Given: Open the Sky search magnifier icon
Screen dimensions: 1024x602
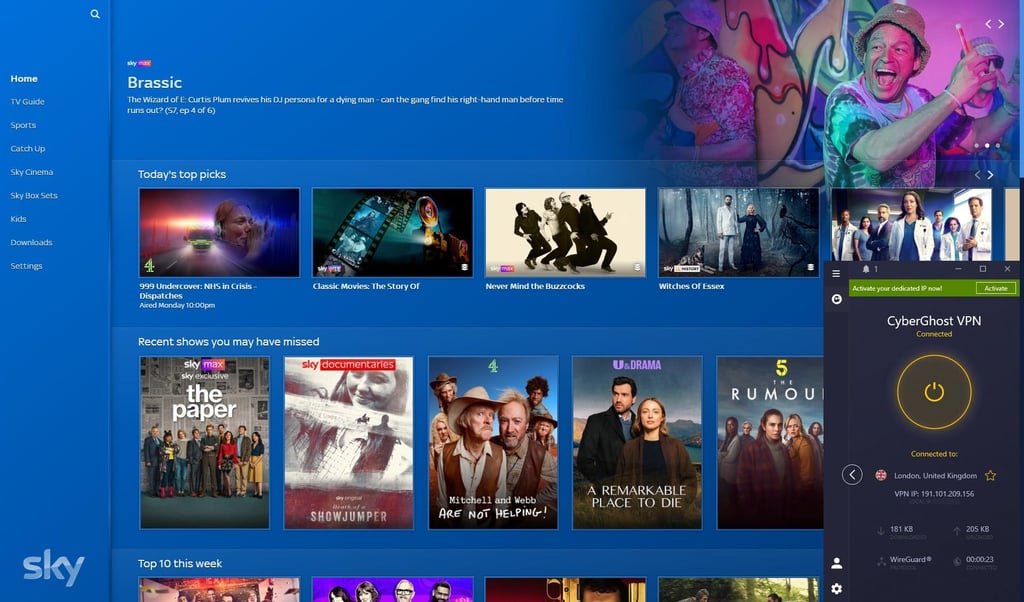Looking at the screenshot, I should coord(95,14).
